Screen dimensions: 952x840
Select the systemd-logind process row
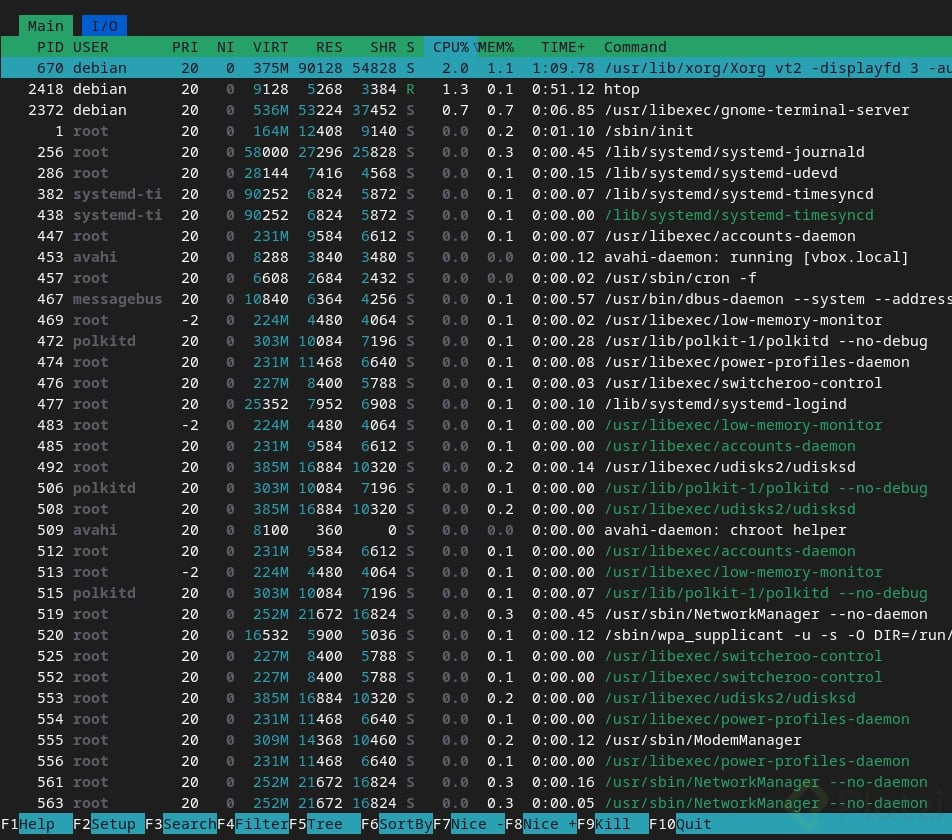[x=476, y=404]
